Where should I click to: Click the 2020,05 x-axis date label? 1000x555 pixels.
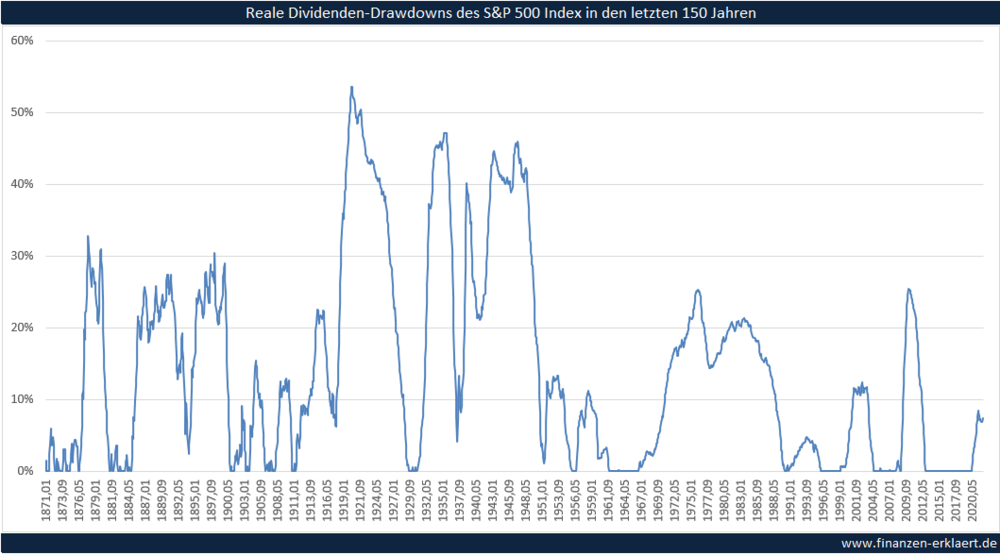click(x=973, y=500)
